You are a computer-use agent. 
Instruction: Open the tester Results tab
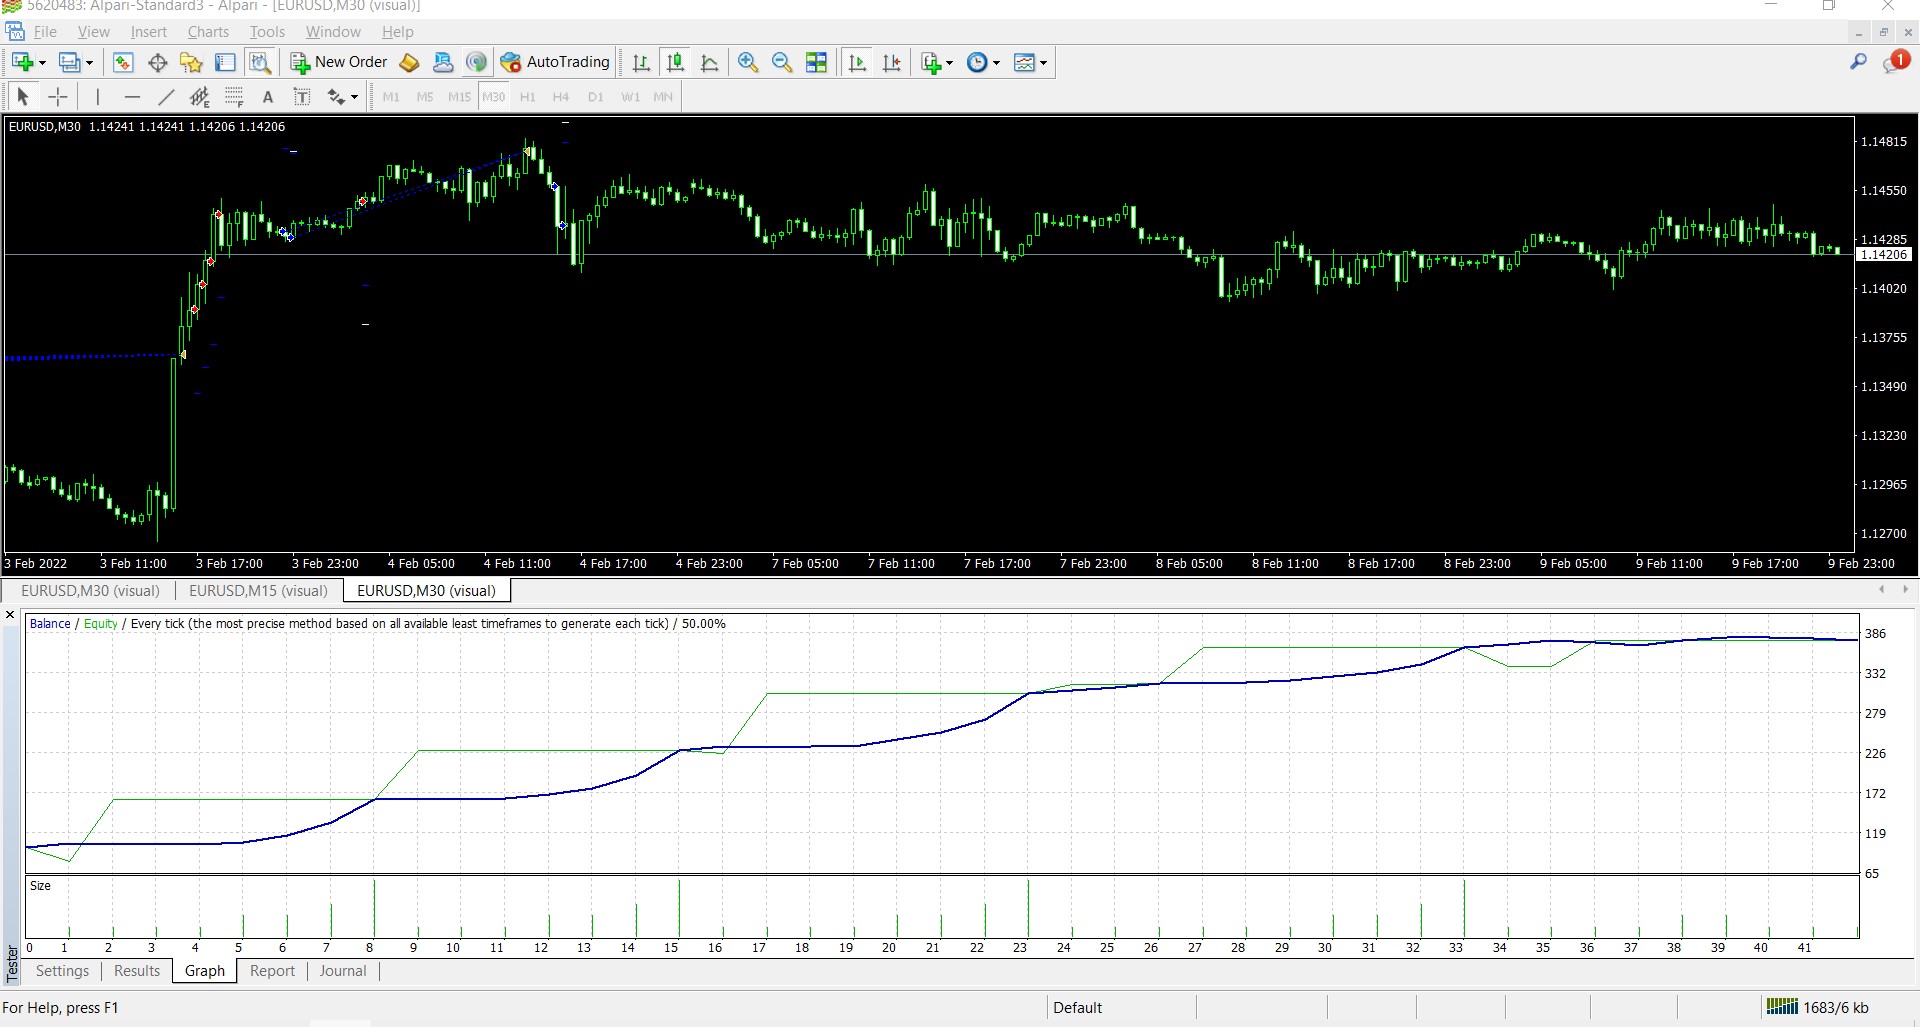click(137, 970)
